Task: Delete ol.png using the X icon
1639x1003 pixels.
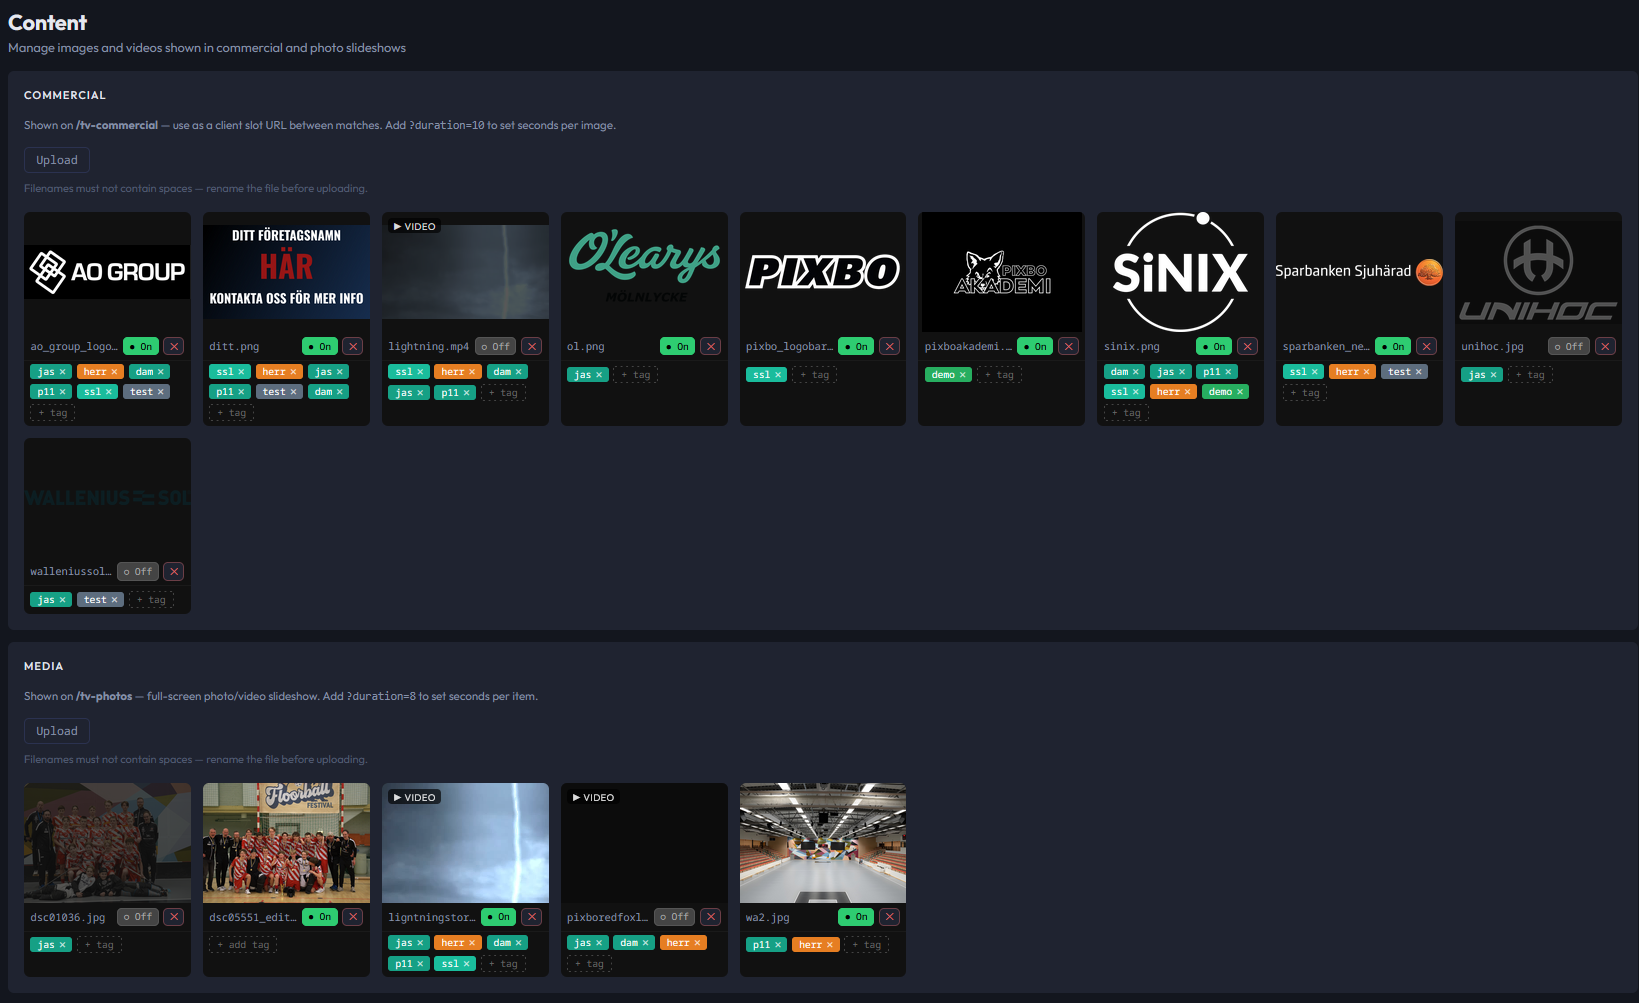Action: point(711,346)
